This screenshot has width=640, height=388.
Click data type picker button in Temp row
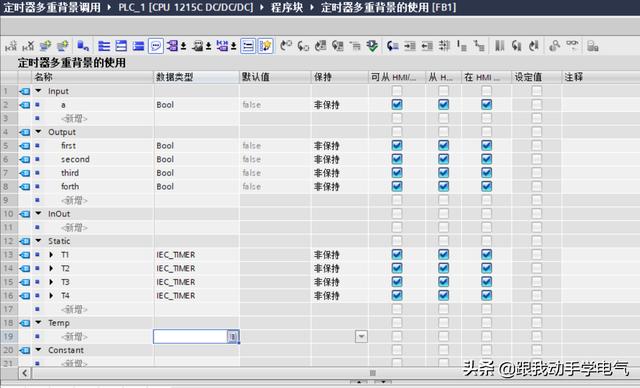[x=233, y=337]
